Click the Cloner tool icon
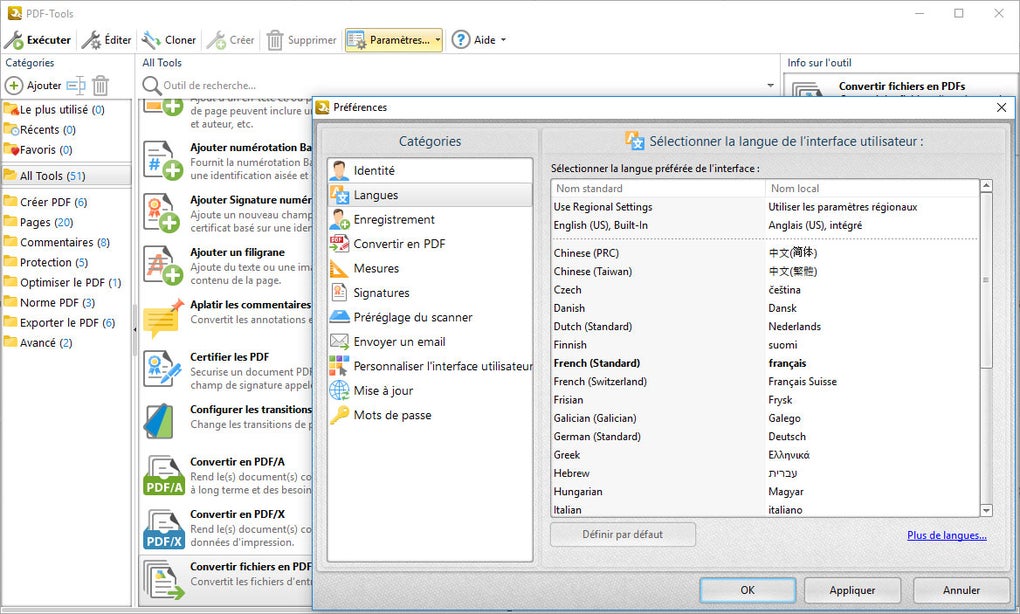The height and width of the screenshot is (614, 1020). pos(152,40)
